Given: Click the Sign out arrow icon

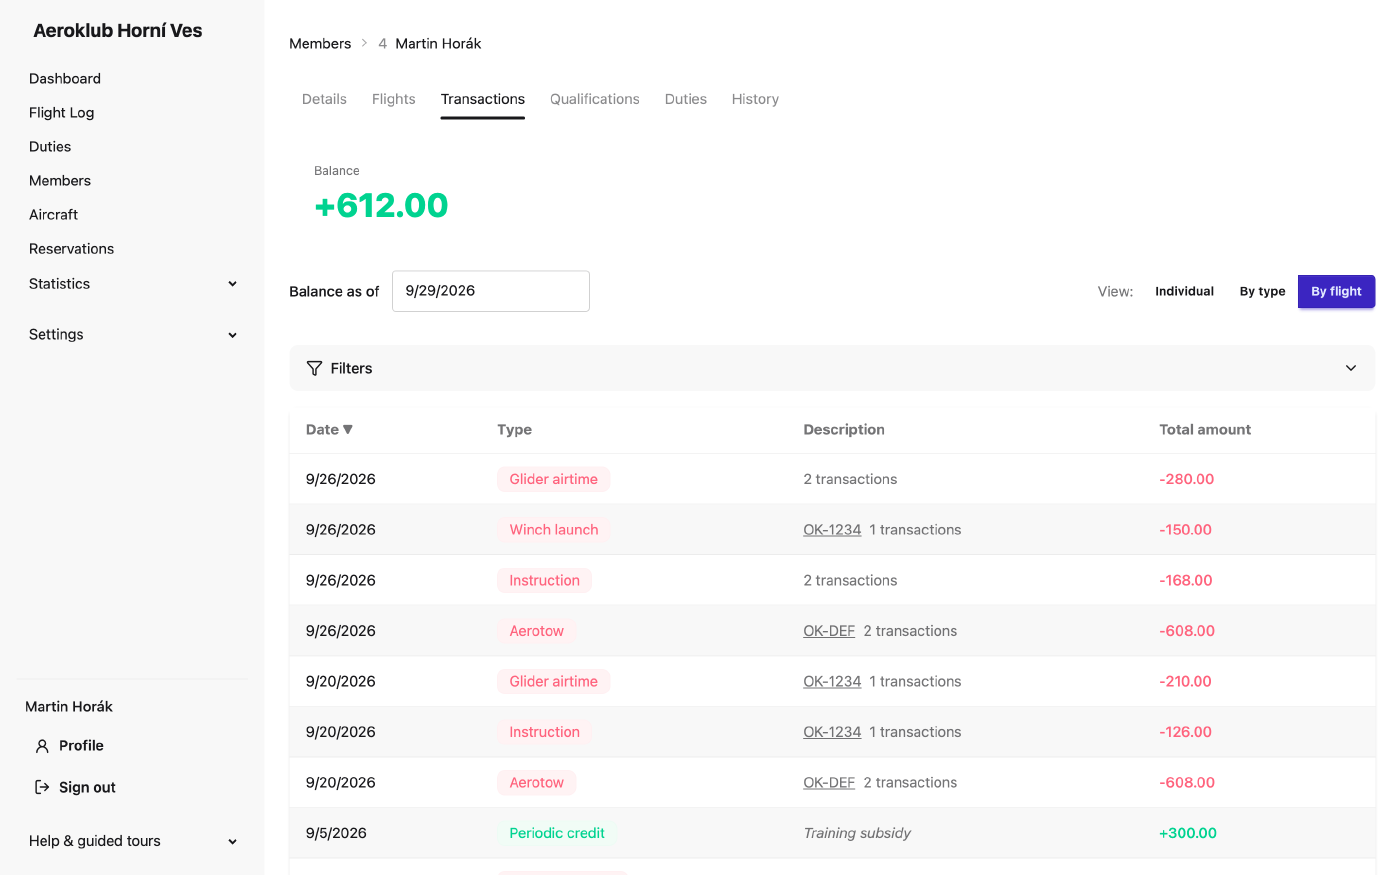Looking at the screenshot, I should (x=42, y=787).
